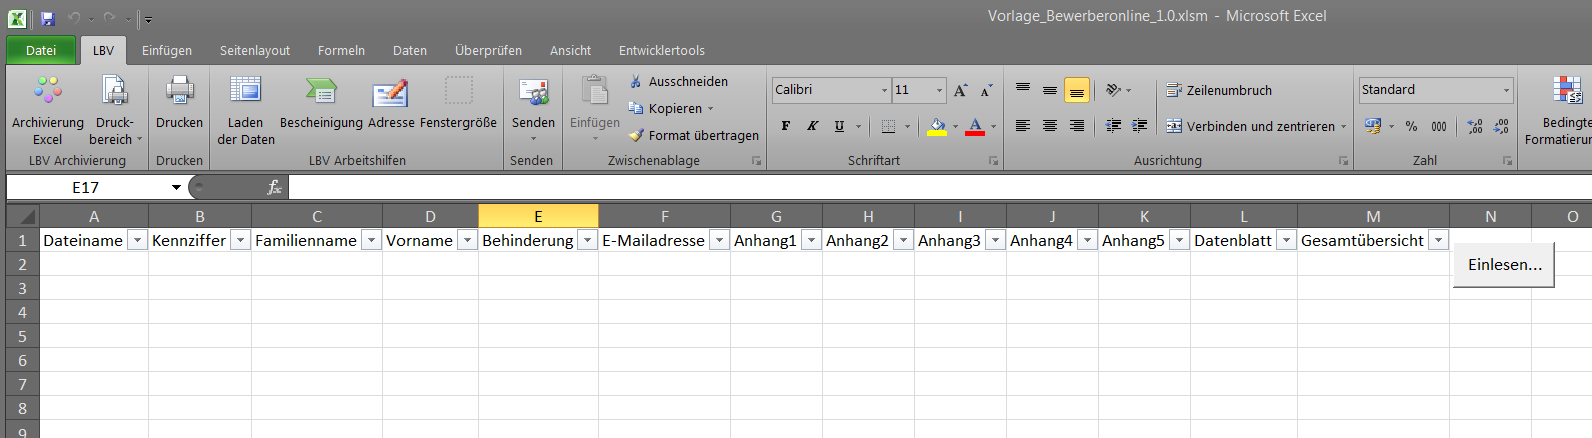The image size is (1592, 438).
Task: Align text left
Action: point(1022,126)
